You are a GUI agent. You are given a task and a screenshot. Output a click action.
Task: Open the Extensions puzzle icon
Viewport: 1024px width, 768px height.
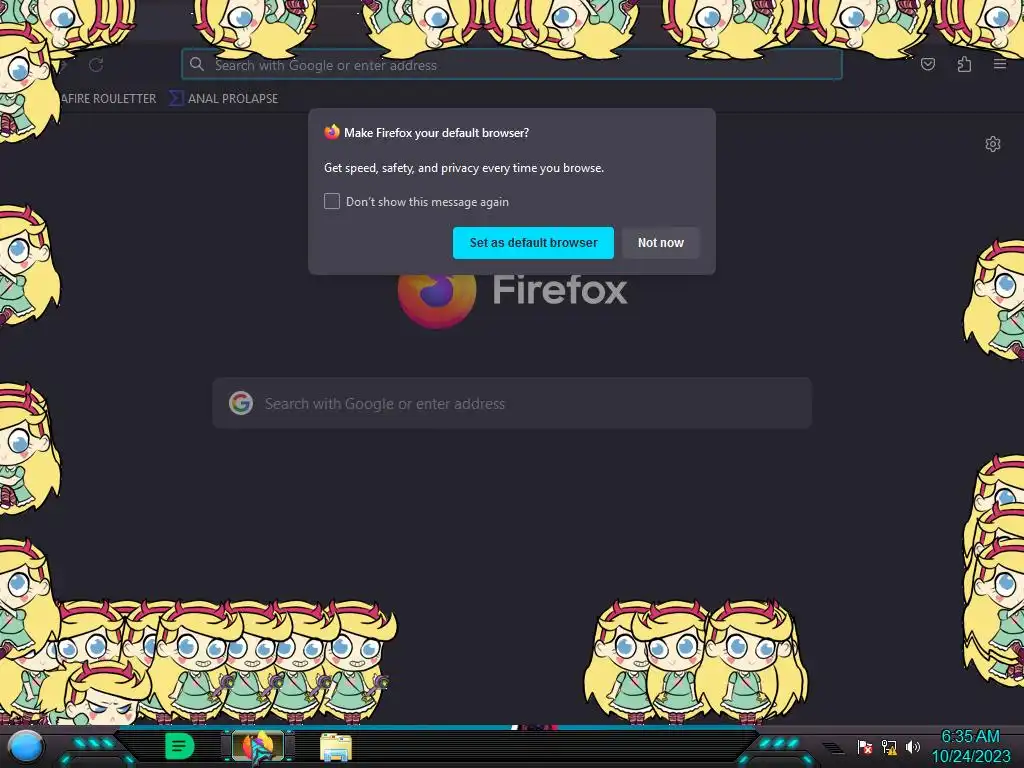pos(964,64)
